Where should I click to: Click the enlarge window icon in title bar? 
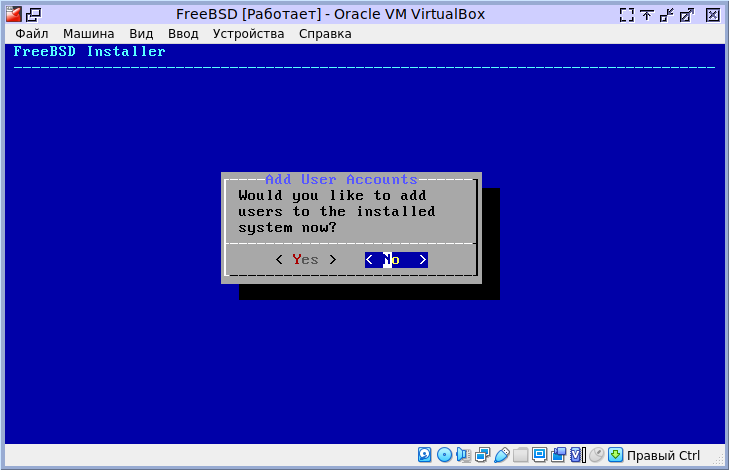click(x=687, y=15)
